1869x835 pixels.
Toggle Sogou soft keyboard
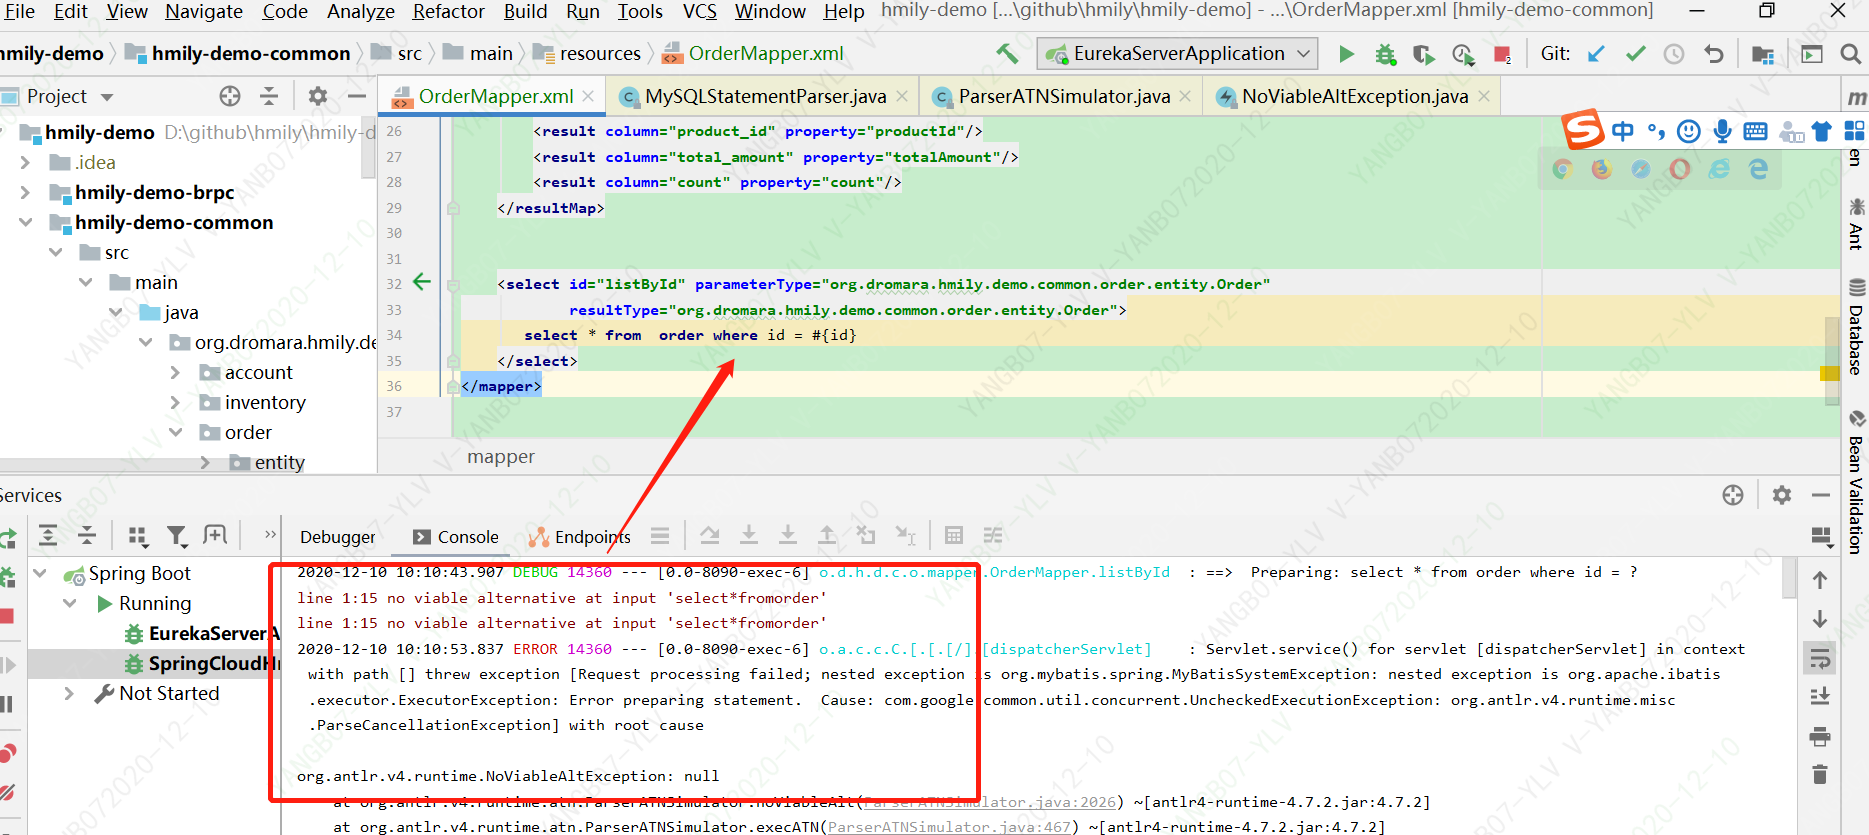point(1755,131)
